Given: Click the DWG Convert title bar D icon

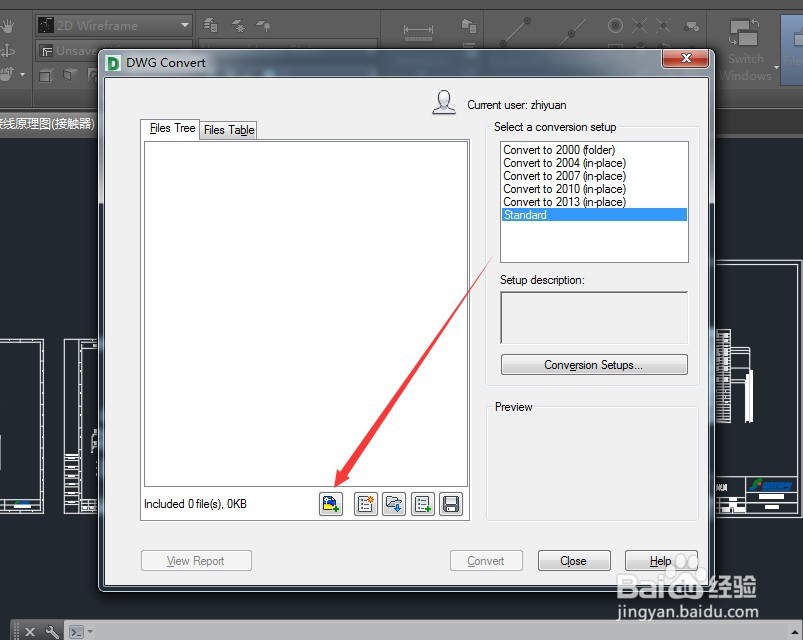Looking at the screenshot, I should pyautogui.click(x=113, y=63).
